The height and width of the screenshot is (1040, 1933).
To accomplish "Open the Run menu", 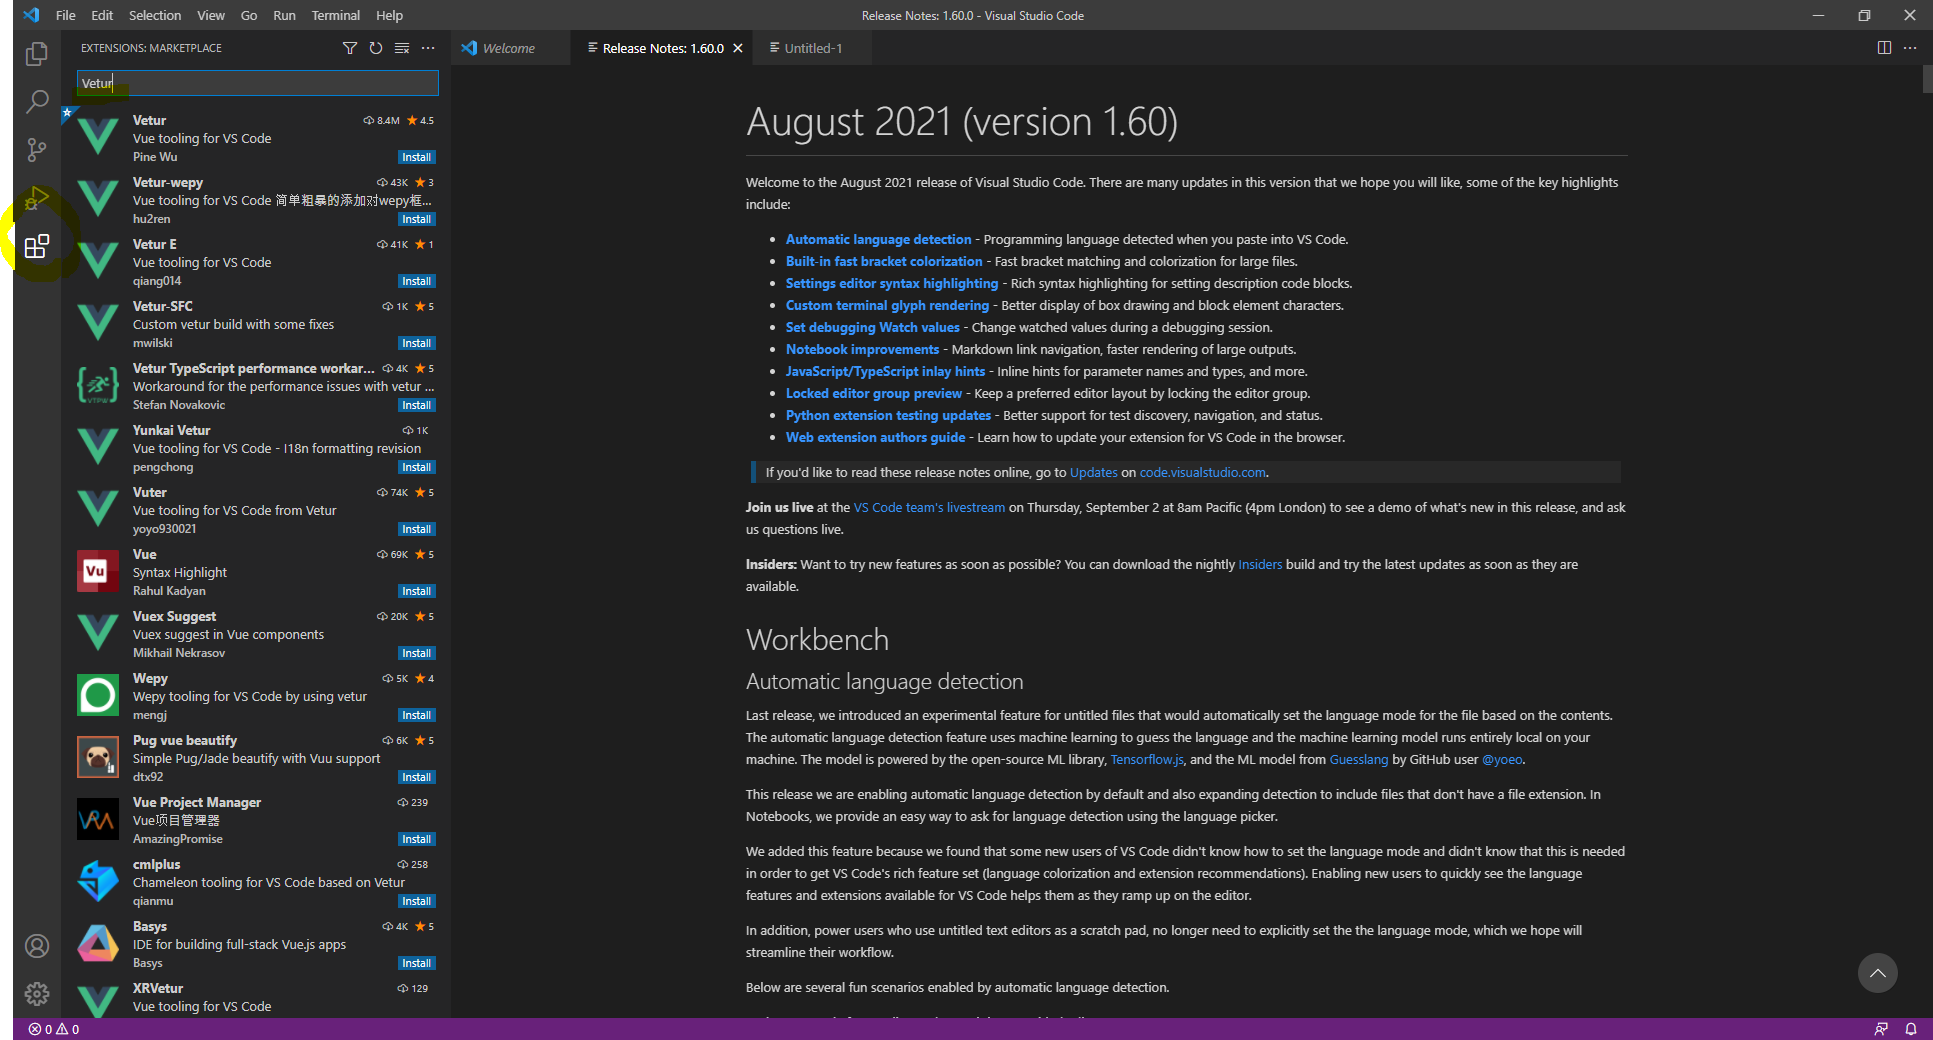I will click(285, 15).
